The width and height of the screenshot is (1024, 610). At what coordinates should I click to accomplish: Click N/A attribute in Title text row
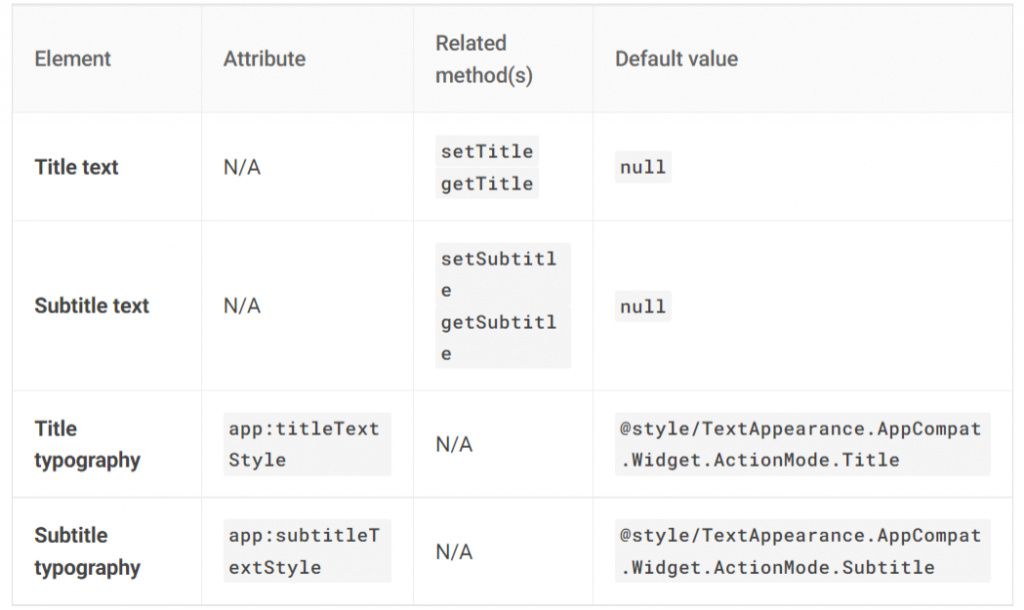tap(242, 167)
